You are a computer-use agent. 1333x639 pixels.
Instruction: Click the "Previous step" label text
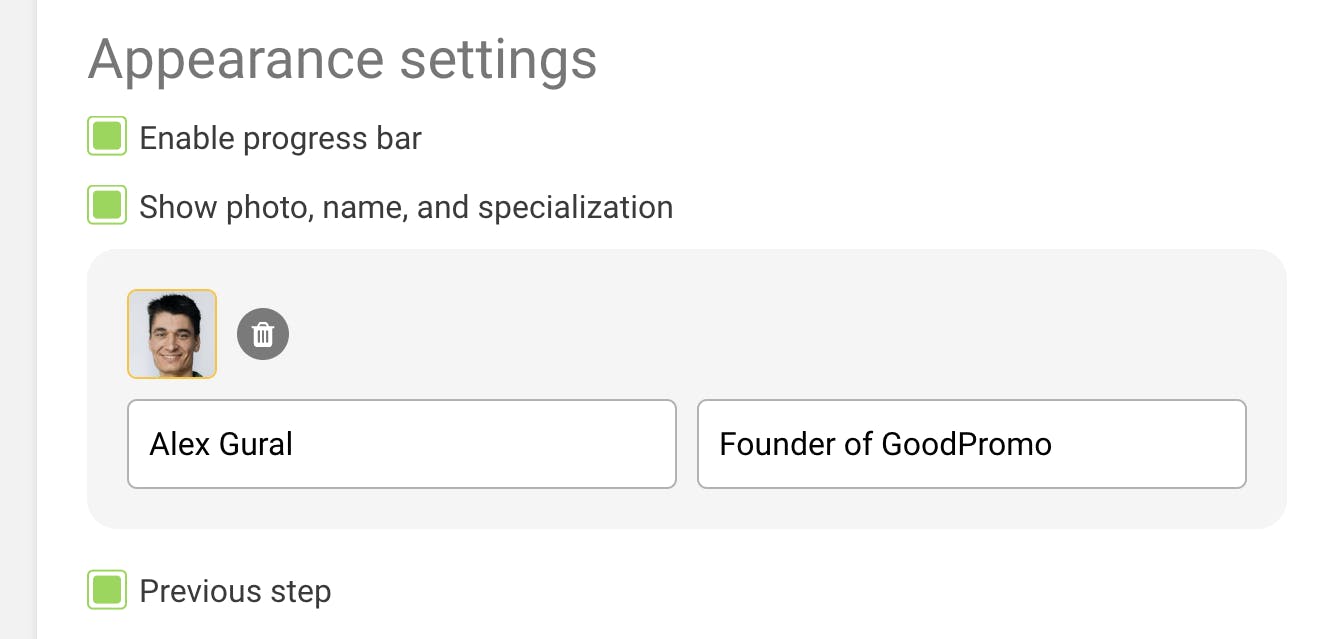pyautogui.click(x=235, y=591)
